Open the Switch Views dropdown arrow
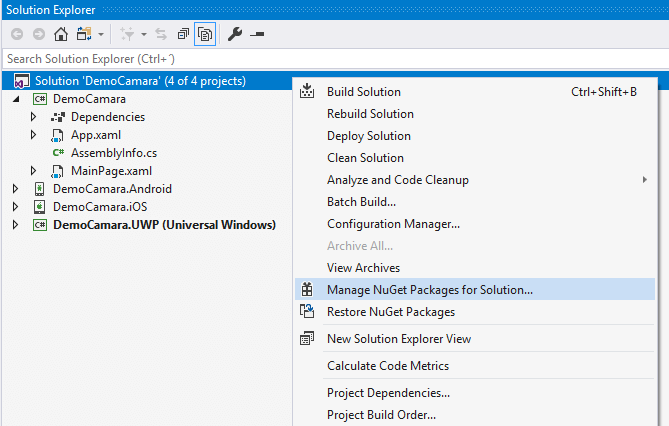This screenshot has height=426, width=669. click(x=101, y=34)
